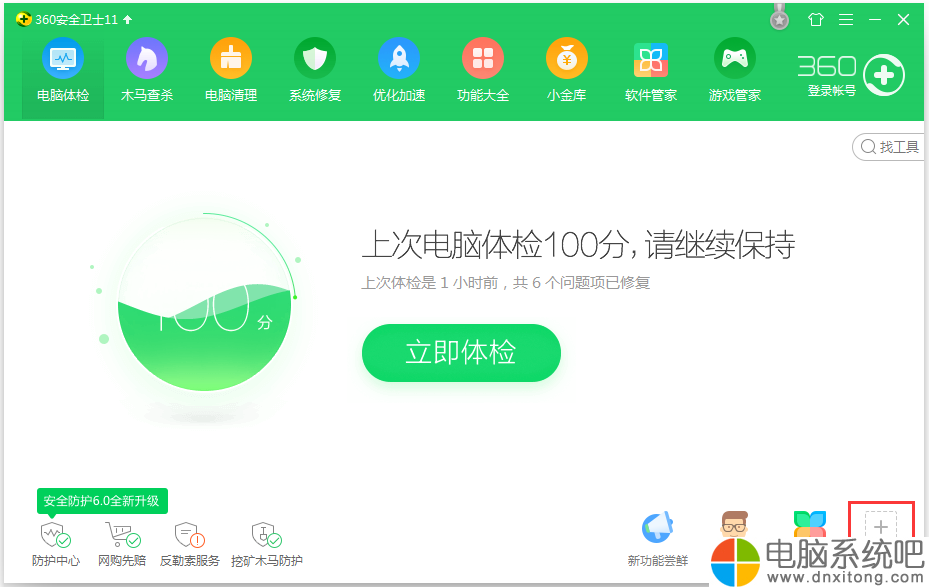This screenshot has height=587, width=929.
Task: Open the main menu hamburger icon
Action: point(846,20)
